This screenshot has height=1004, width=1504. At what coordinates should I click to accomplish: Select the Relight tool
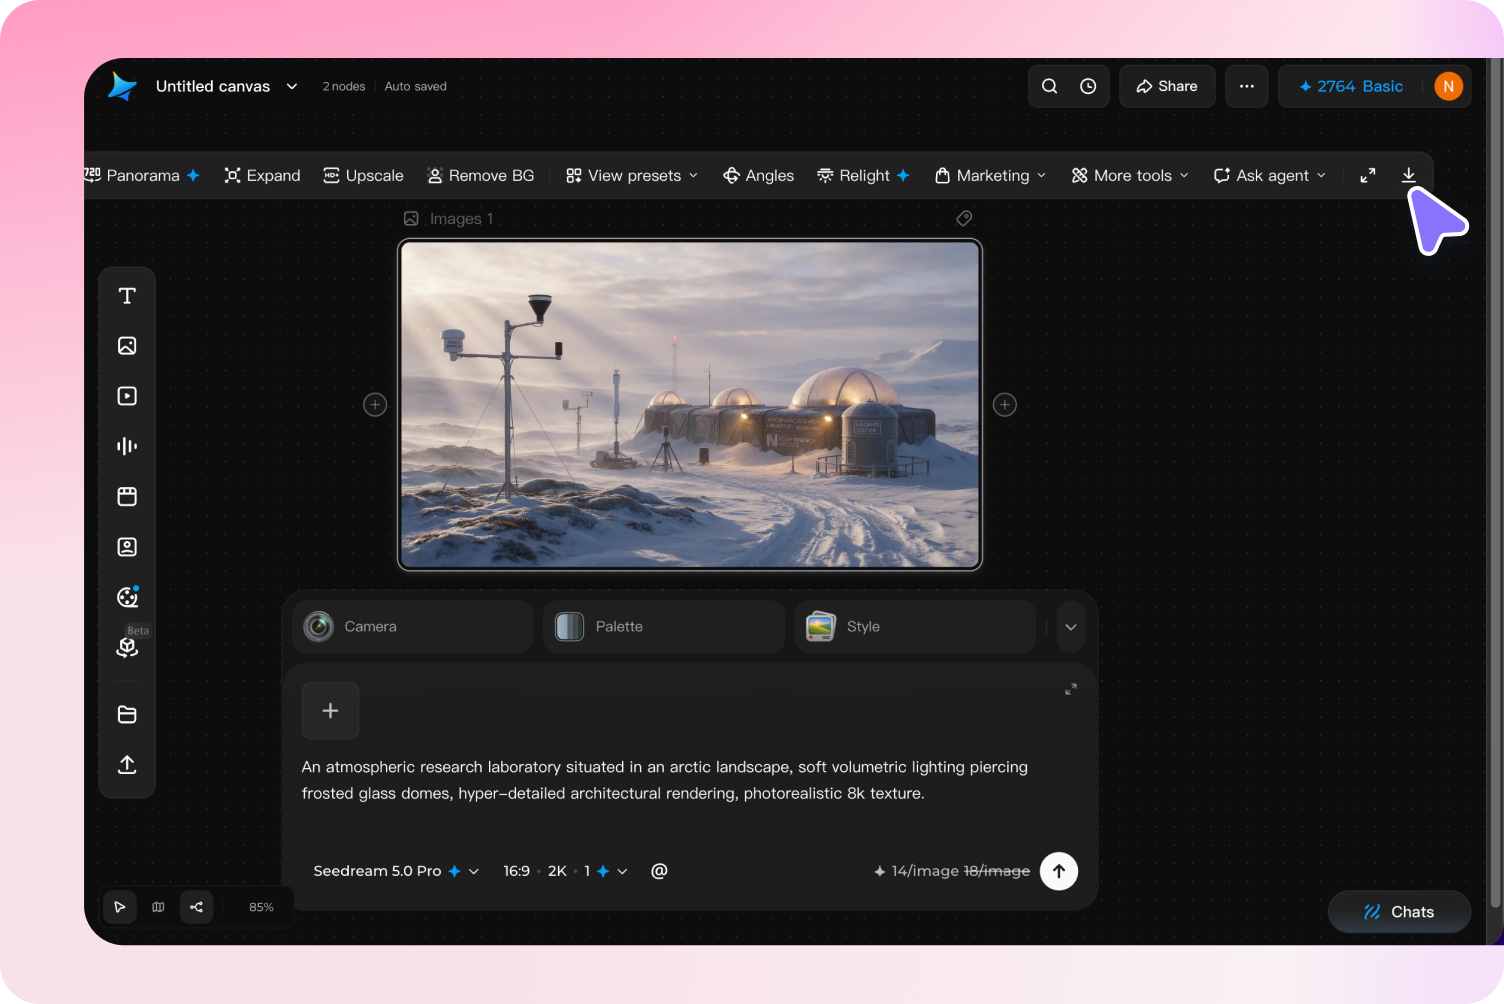863,175
